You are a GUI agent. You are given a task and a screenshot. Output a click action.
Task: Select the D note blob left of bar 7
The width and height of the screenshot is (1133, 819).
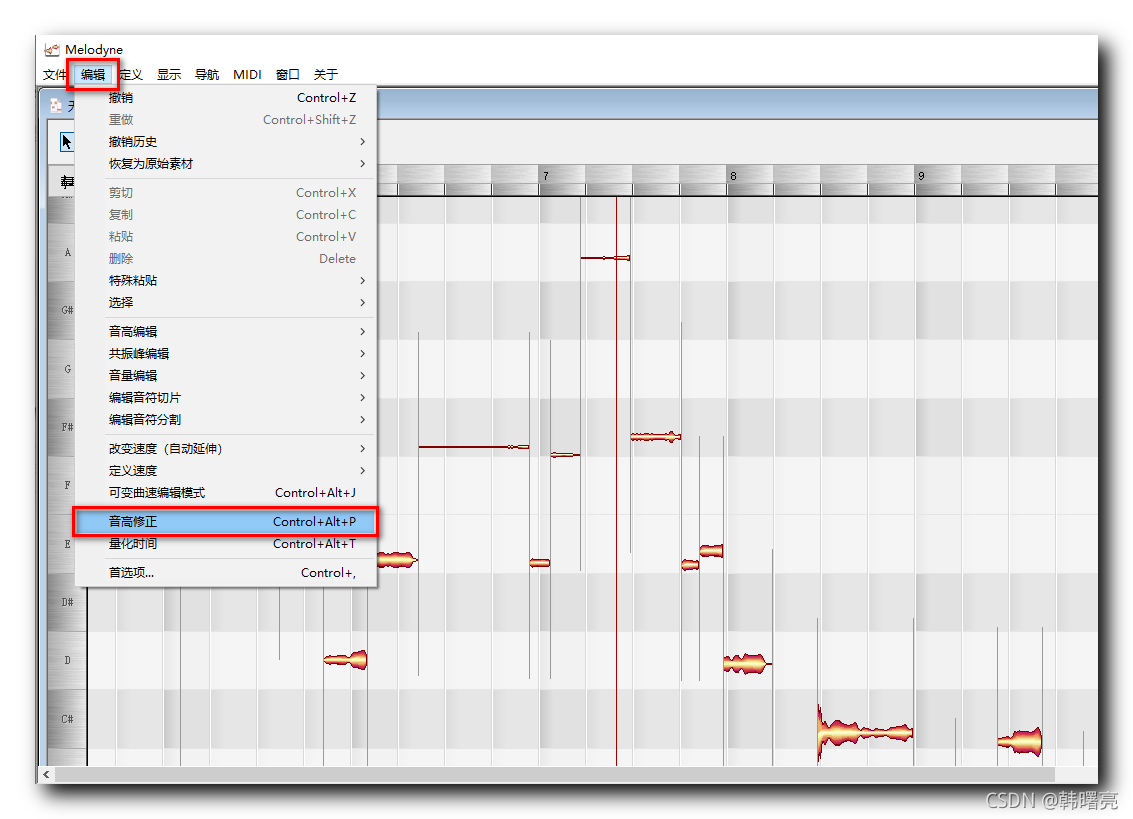click(346, 659)
